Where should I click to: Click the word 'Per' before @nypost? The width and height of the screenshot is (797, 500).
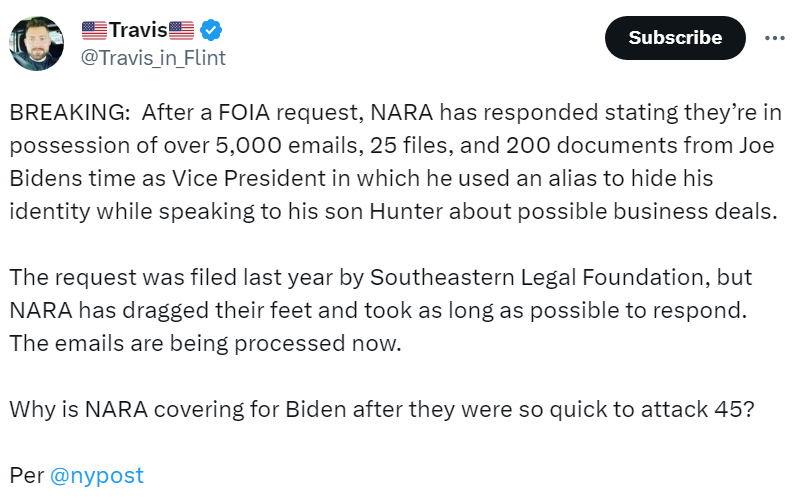click(26, 475)
